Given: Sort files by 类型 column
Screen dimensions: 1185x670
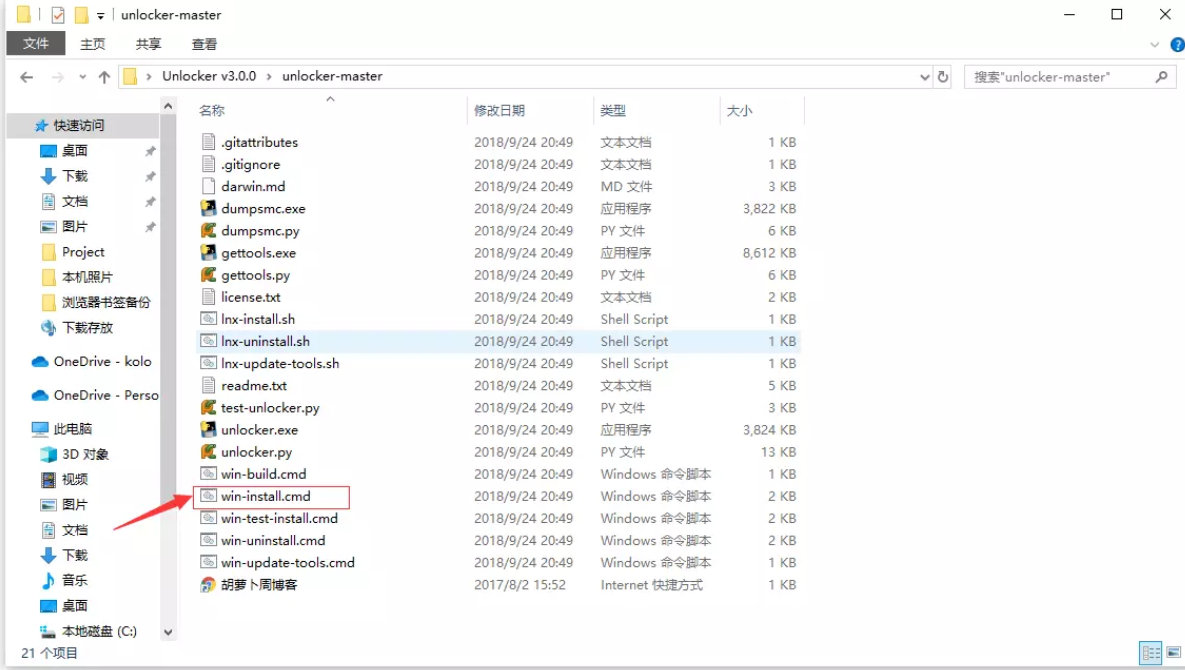Looking at the screenshot, I should [613, 110].
